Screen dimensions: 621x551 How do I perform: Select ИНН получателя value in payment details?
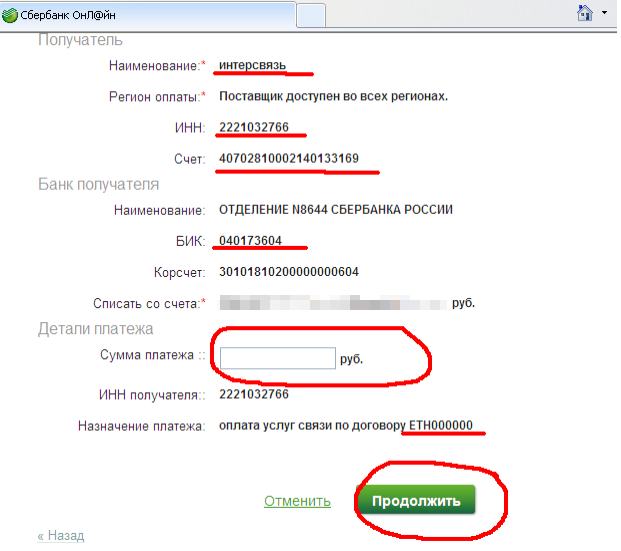[x=254, y=394]
